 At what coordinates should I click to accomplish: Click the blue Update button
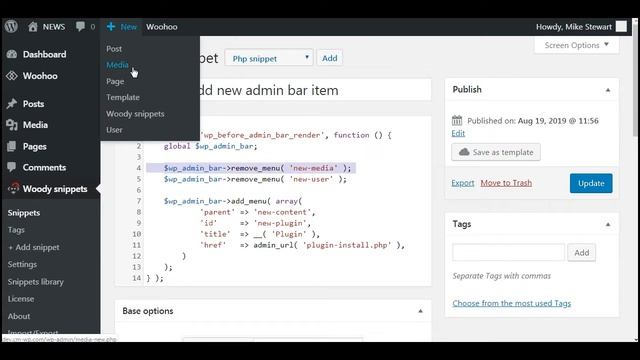click(x=591, y=183)
